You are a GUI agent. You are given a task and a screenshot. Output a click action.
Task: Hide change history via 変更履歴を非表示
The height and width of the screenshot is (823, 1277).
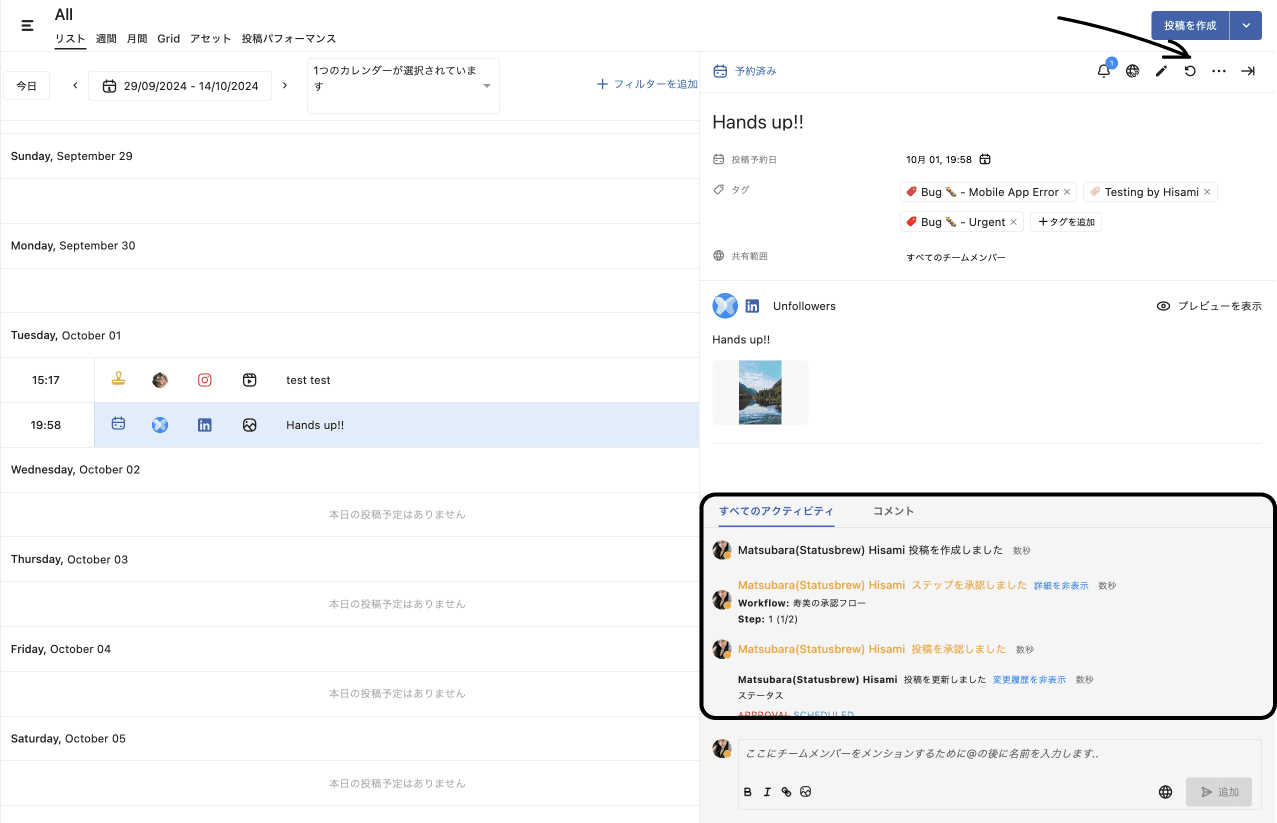tap(1029, 680)
